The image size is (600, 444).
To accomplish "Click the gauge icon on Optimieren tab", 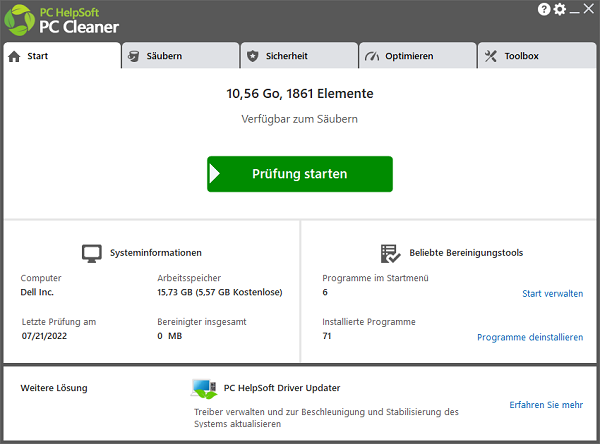I will point(372,57).
